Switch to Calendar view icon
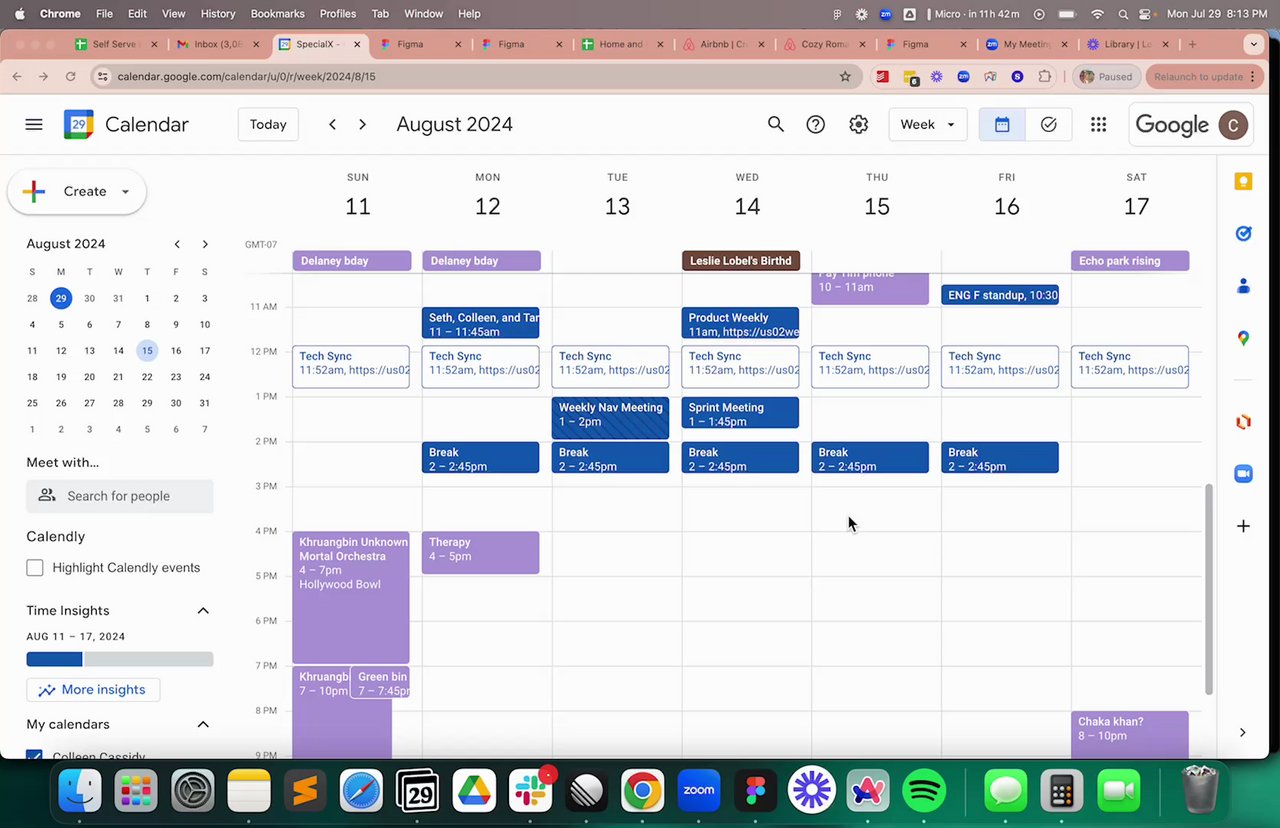 pyautogui.click(x=1002, y=124)
